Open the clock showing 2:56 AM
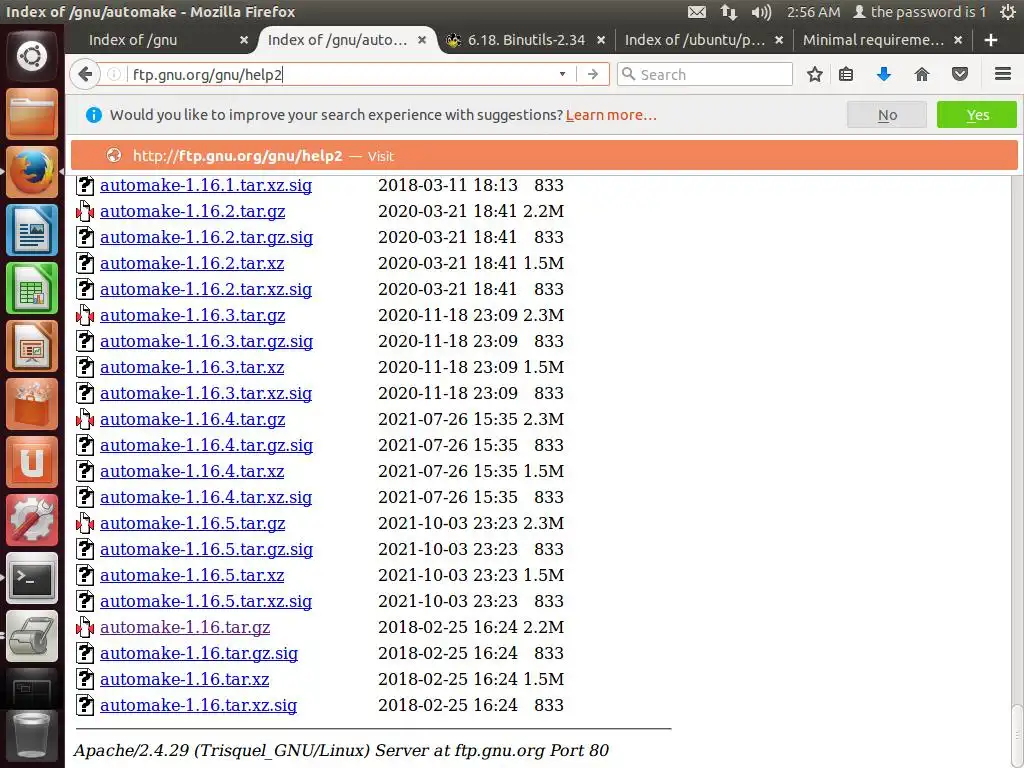The image size is (1024, 768). click(x=813, y=12)
